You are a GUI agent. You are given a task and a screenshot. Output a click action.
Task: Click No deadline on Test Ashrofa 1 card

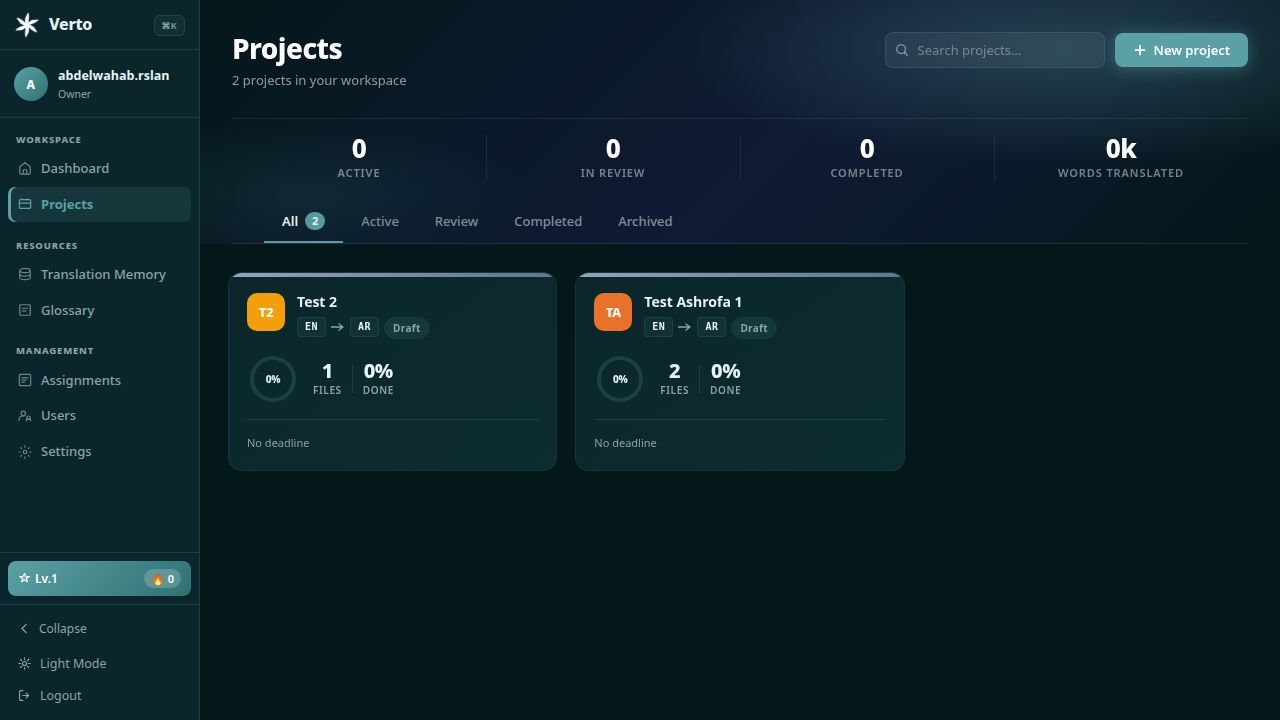tap(625, 443)
